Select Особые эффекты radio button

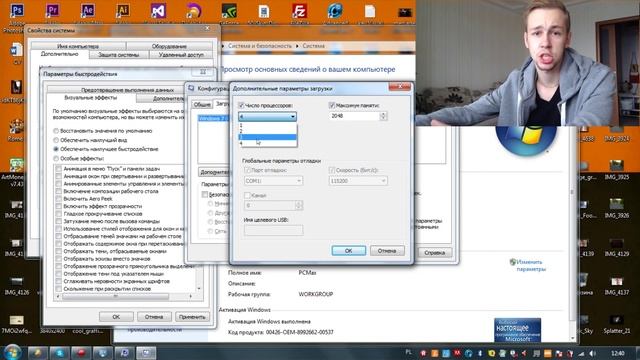(x=56, y=158)
